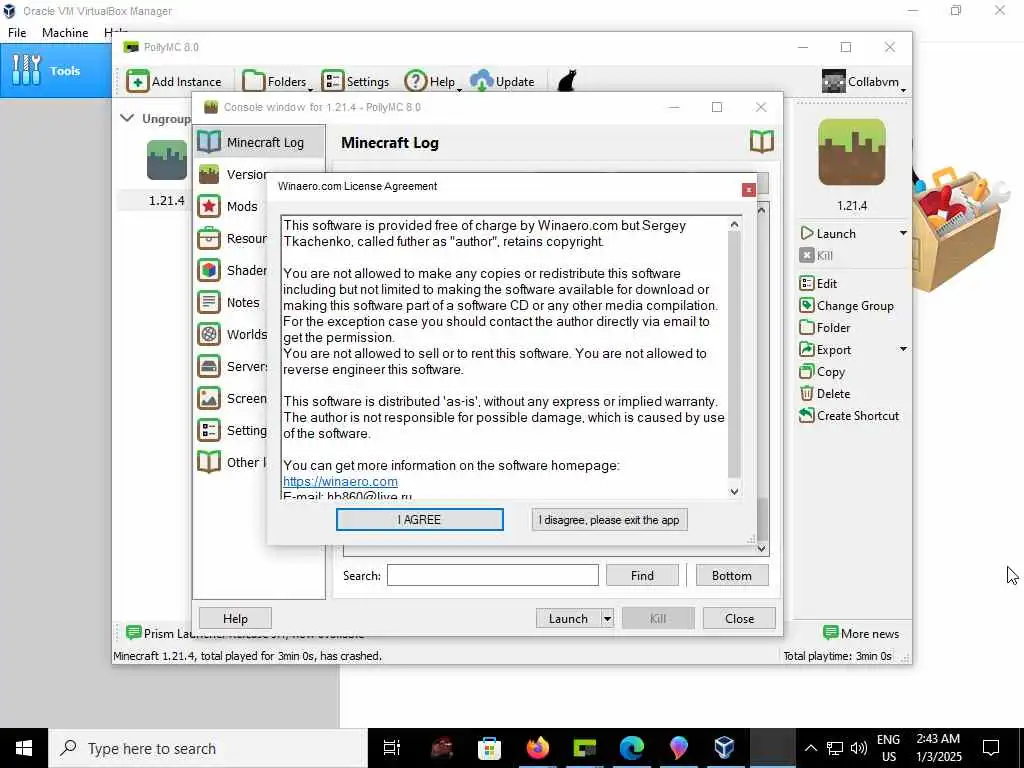Click the license text scroll up arrow
Screen dimensions: 1024x768
(x=734, y=225)
